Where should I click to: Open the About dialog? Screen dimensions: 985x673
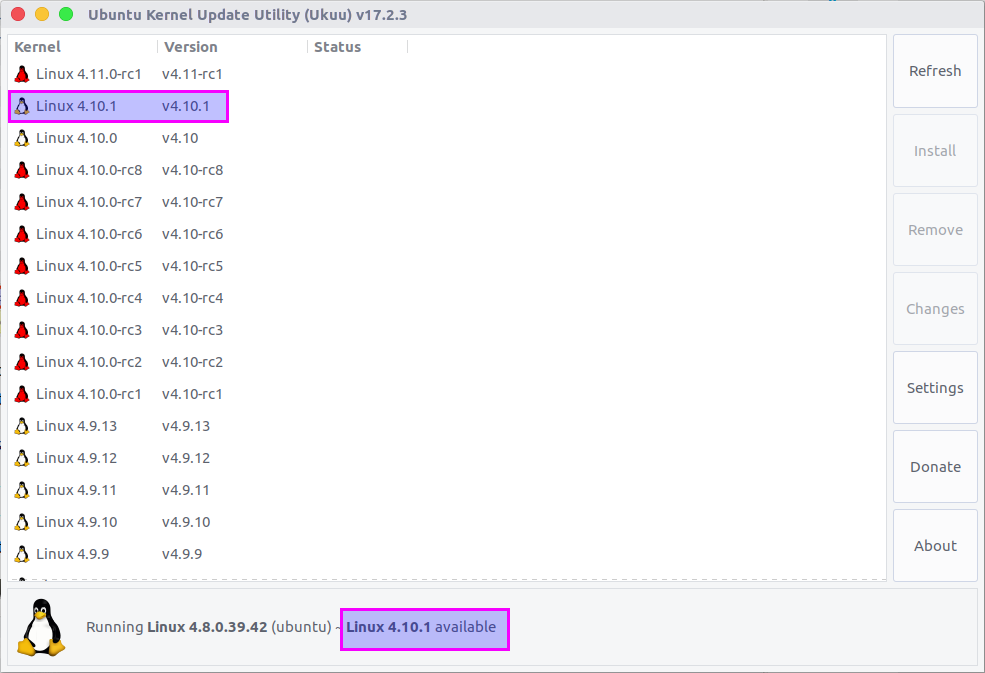[935, 546]
